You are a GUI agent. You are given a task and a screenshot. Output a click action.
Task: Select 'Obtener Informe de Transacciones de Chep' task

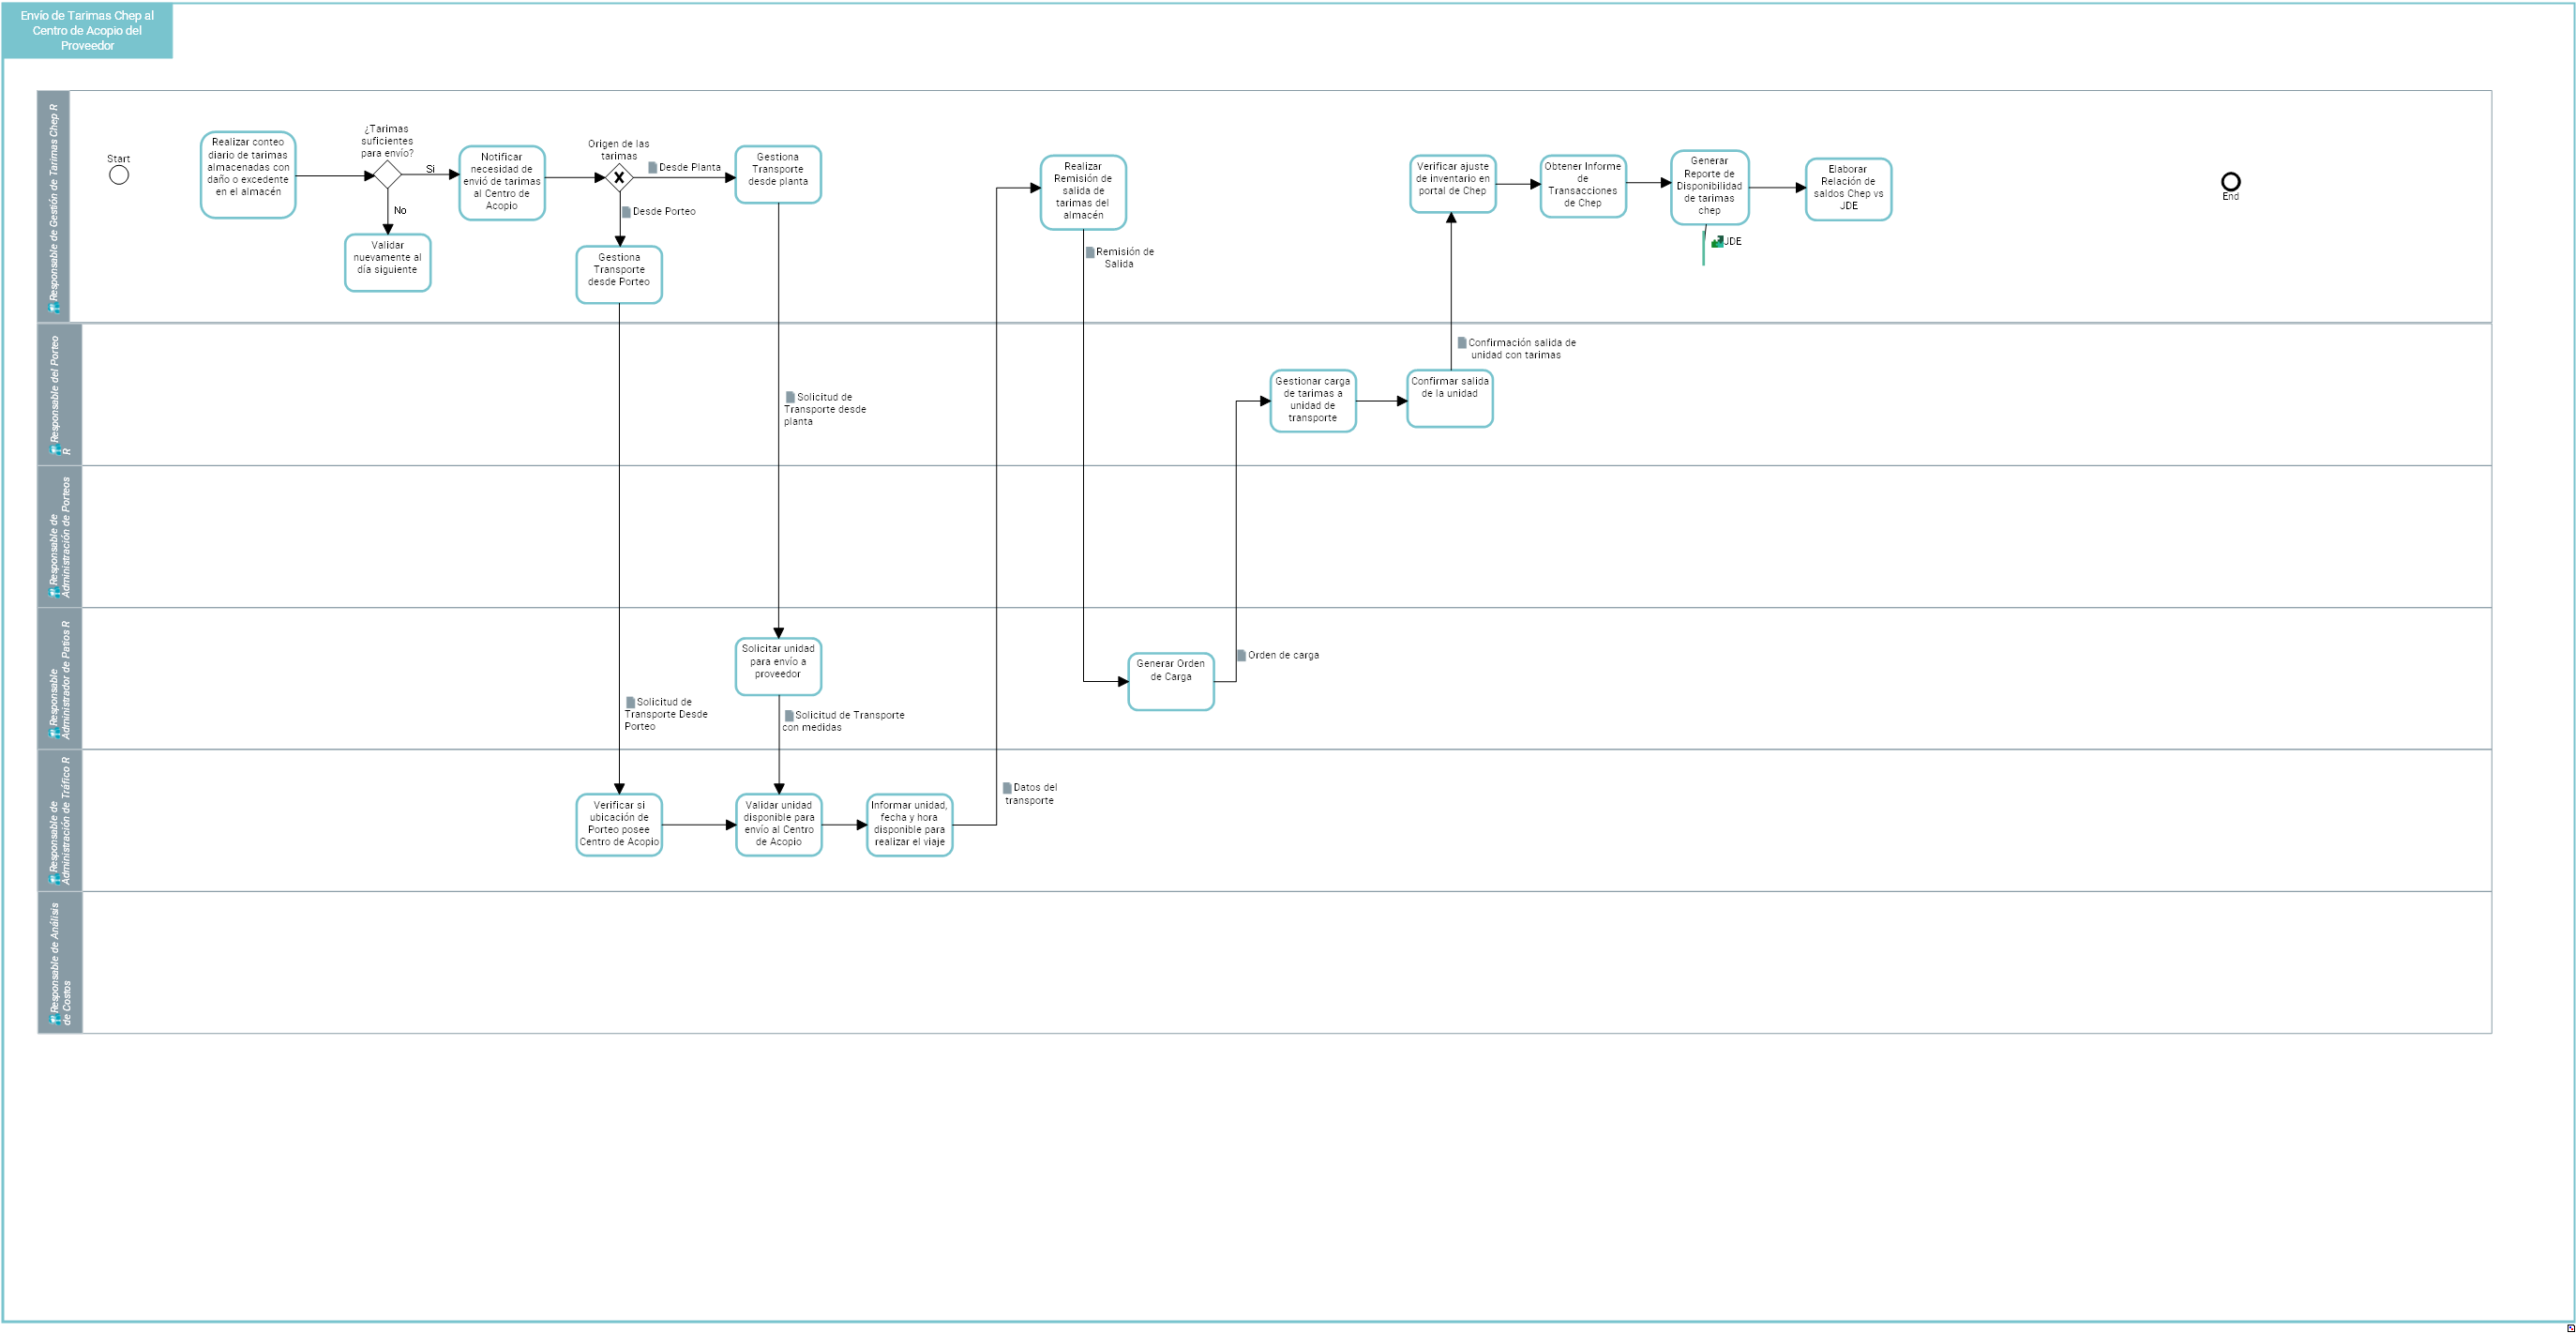click(x=1583, y=186)
